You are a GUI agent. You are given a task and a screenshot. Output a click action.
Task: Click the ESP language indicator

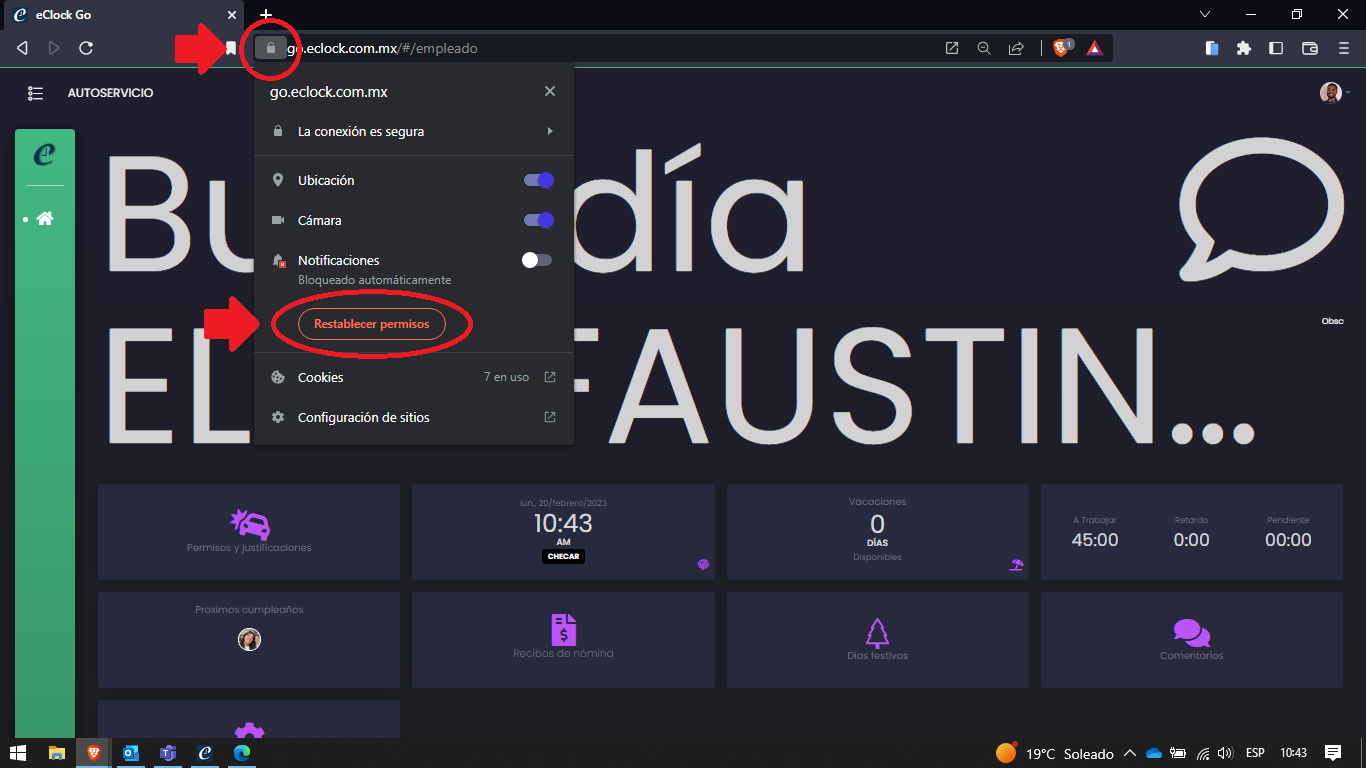(x=1254, y=753)
